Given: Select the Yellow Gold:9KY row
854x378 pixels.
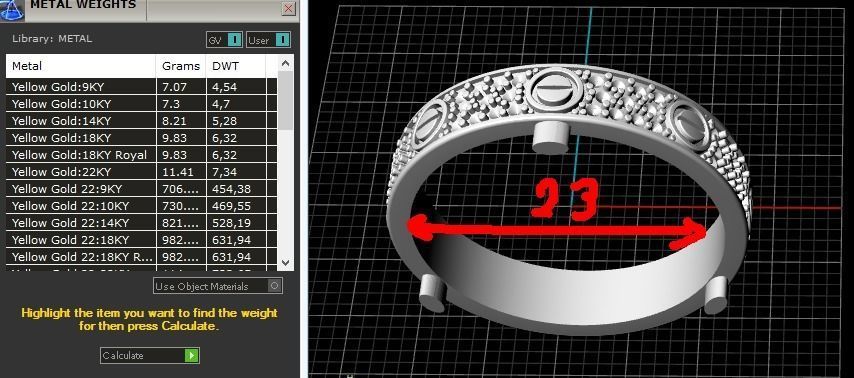Looking at the screenshot, I should [x=141, y=87].
